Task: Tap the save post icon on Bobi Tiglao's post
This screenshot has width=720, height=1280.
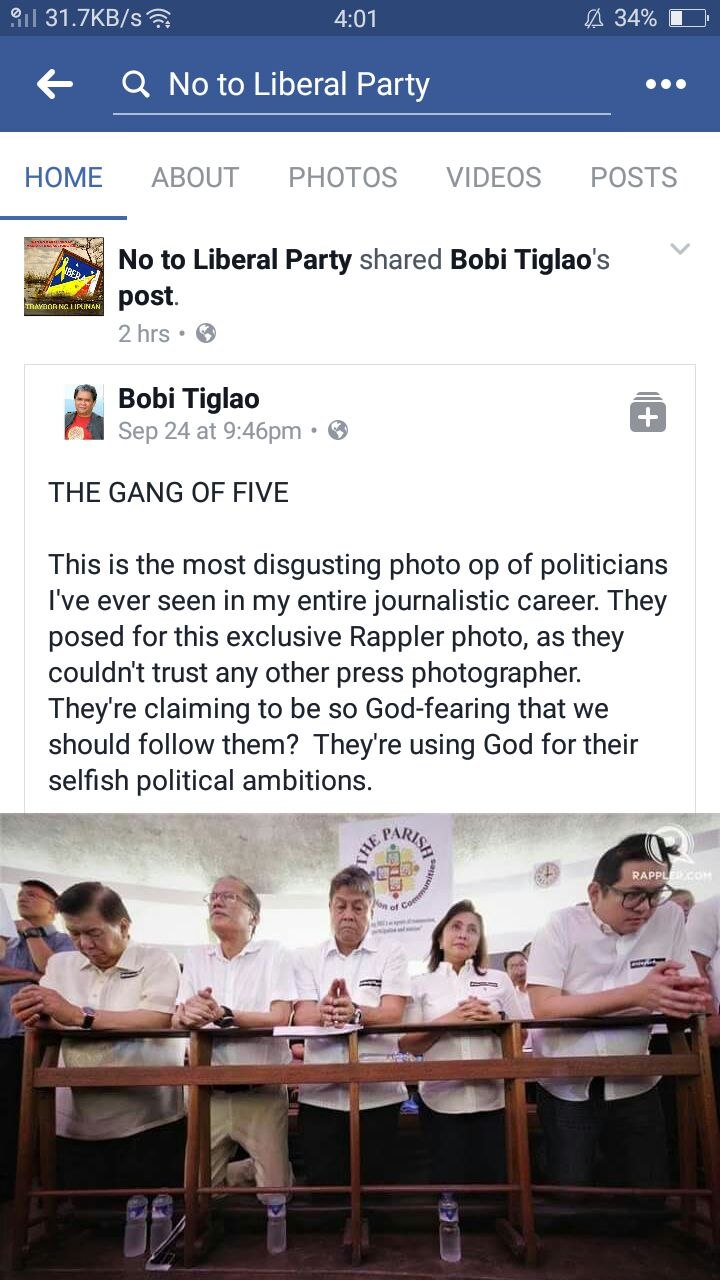Action: (648, 412)
